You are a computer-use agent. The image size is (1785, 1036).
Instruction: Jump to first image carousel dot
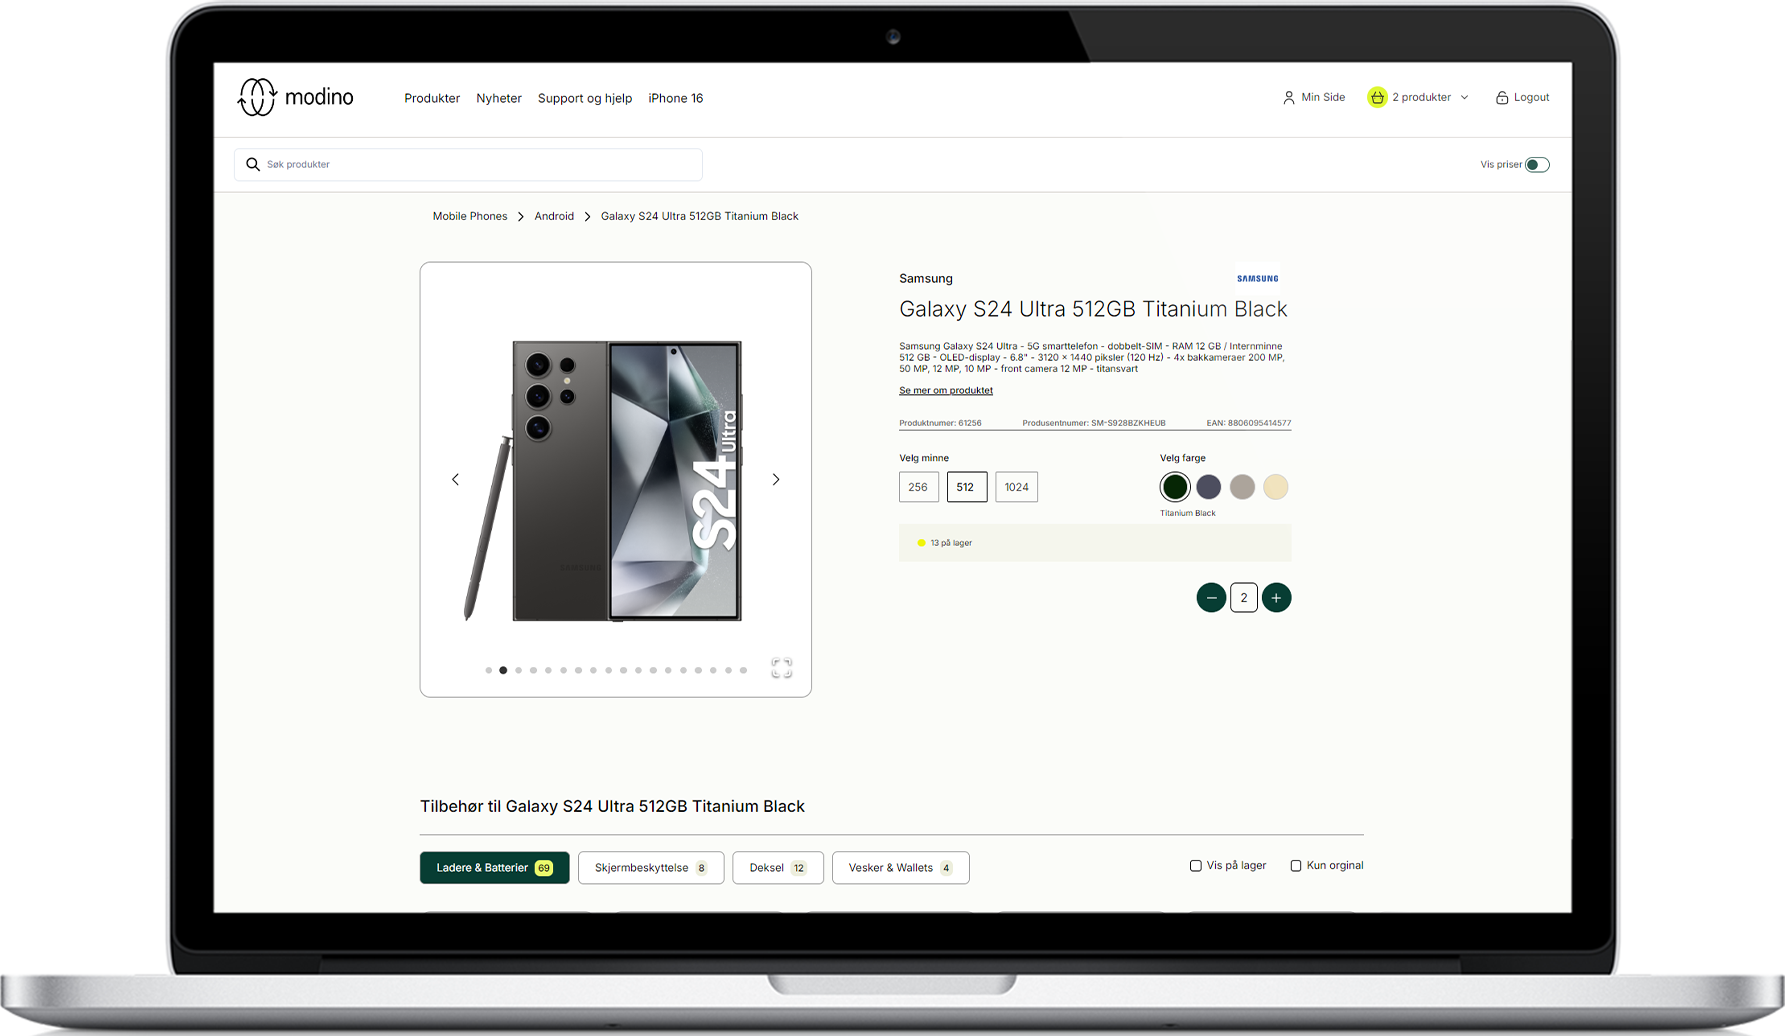coord(488,670)
